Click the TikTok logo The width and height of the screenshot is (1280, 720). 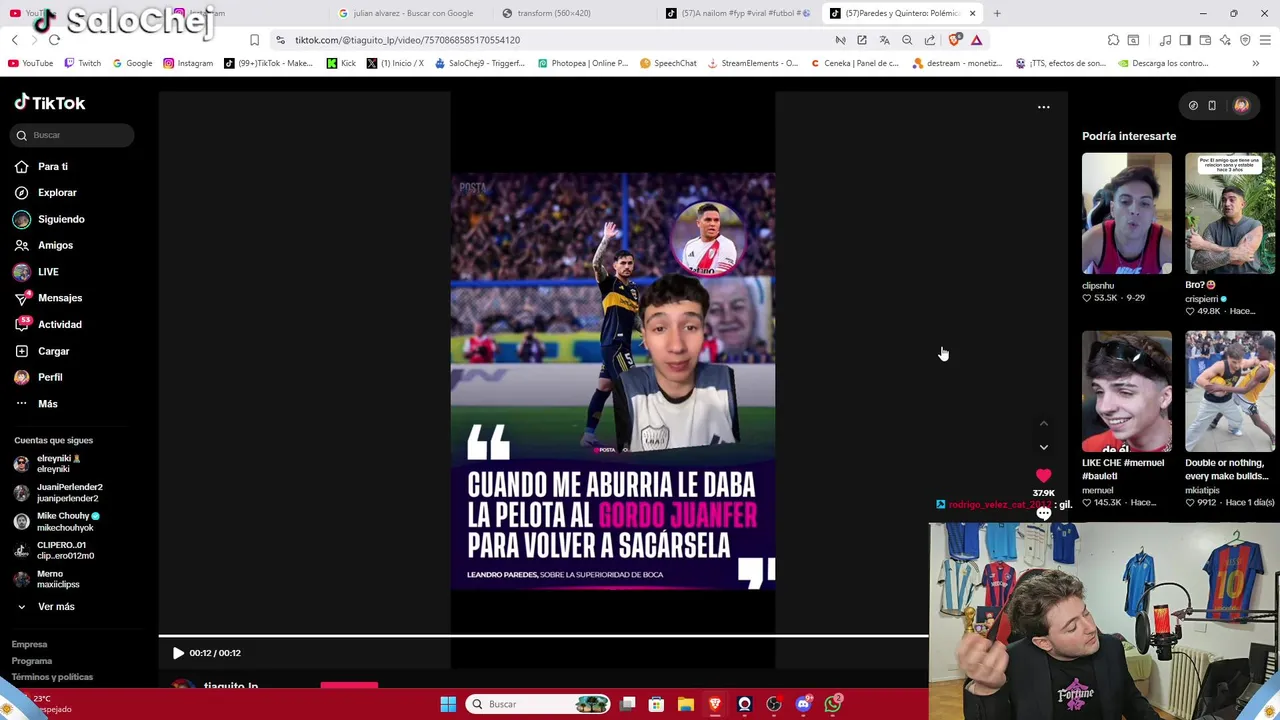[x=50, y=103]
